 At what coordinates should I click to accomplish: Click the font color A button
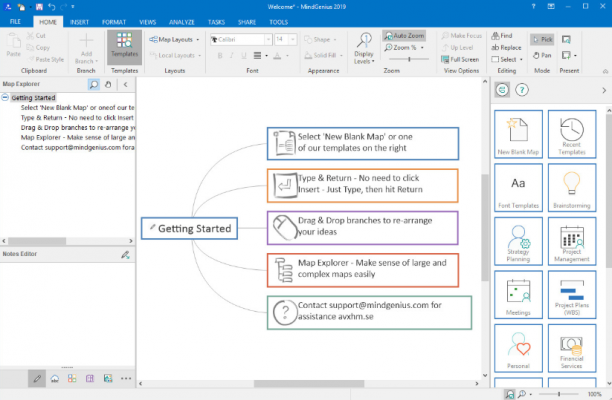[x=277, y=56]
